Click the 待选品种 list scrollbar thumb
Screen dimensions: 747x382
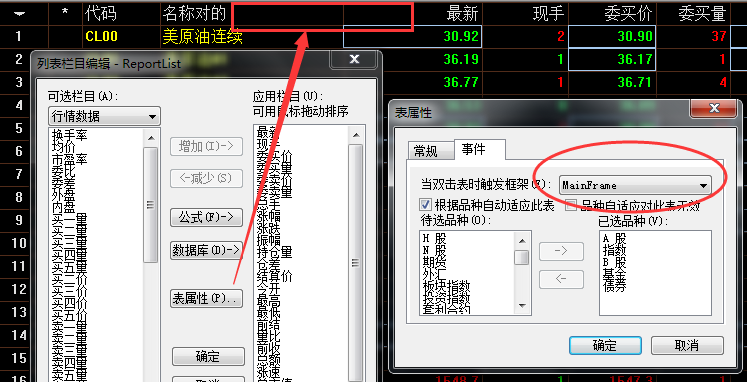[x=523, y=258]
